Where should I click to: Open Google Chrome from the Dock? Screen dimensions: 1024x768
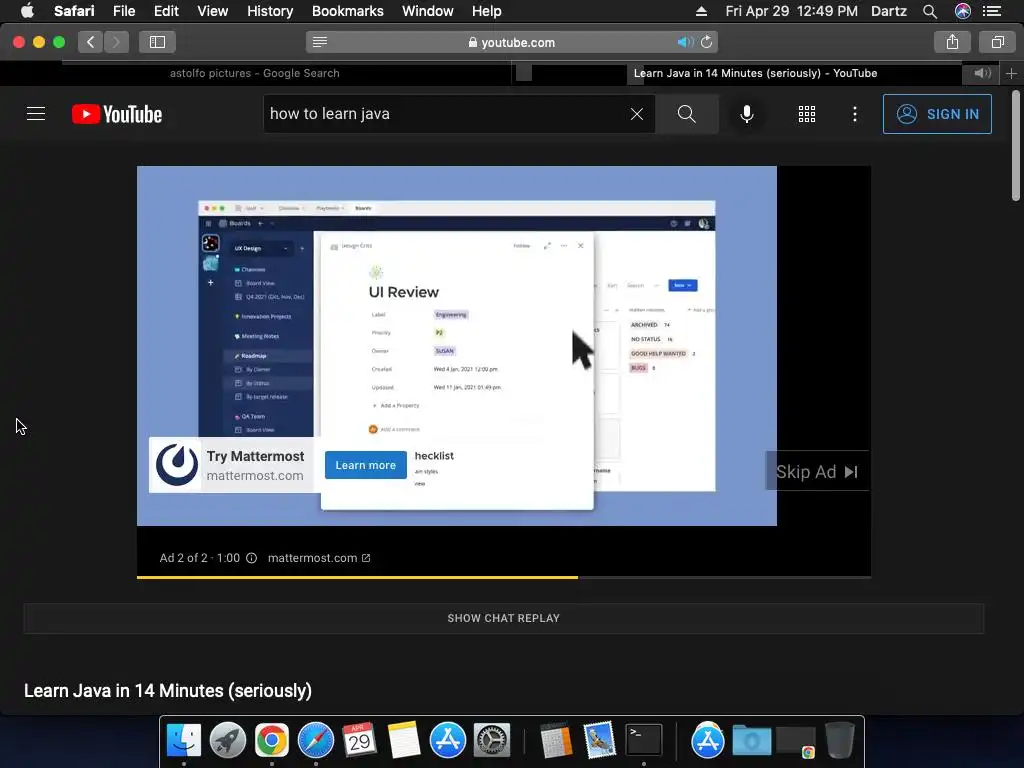tap(272, 741)
